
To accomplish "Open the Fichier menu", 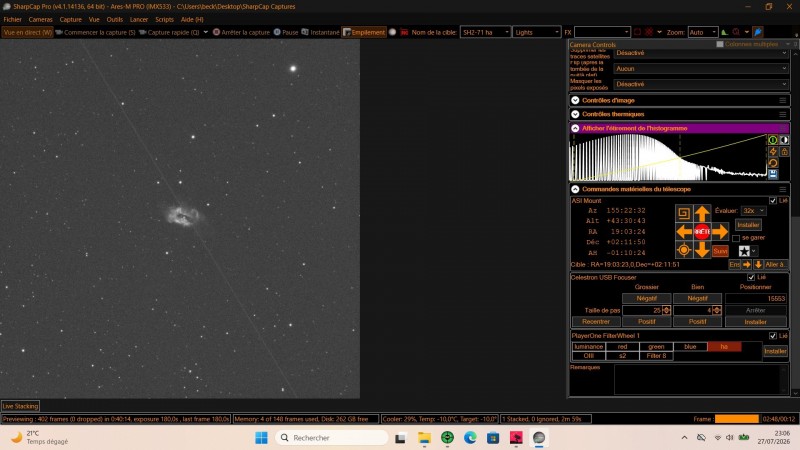I will point(12,19).
